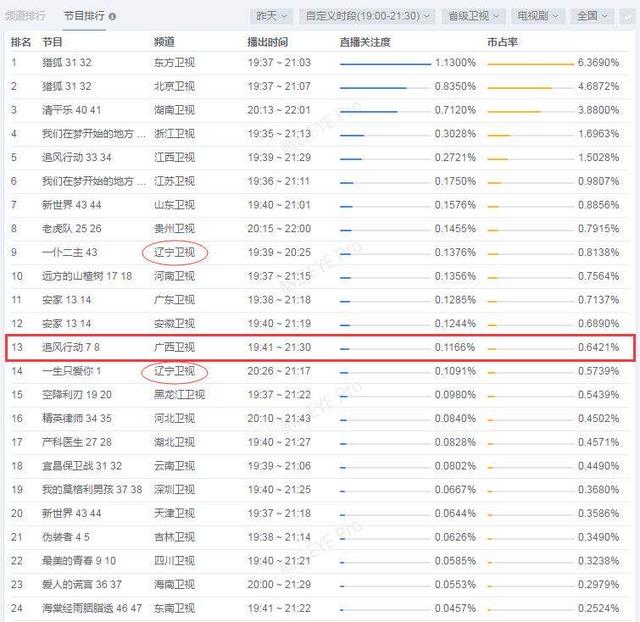640x622 pixels.
Task: Click 天津卫视 channel cell
Action: (x=174, y=513)
